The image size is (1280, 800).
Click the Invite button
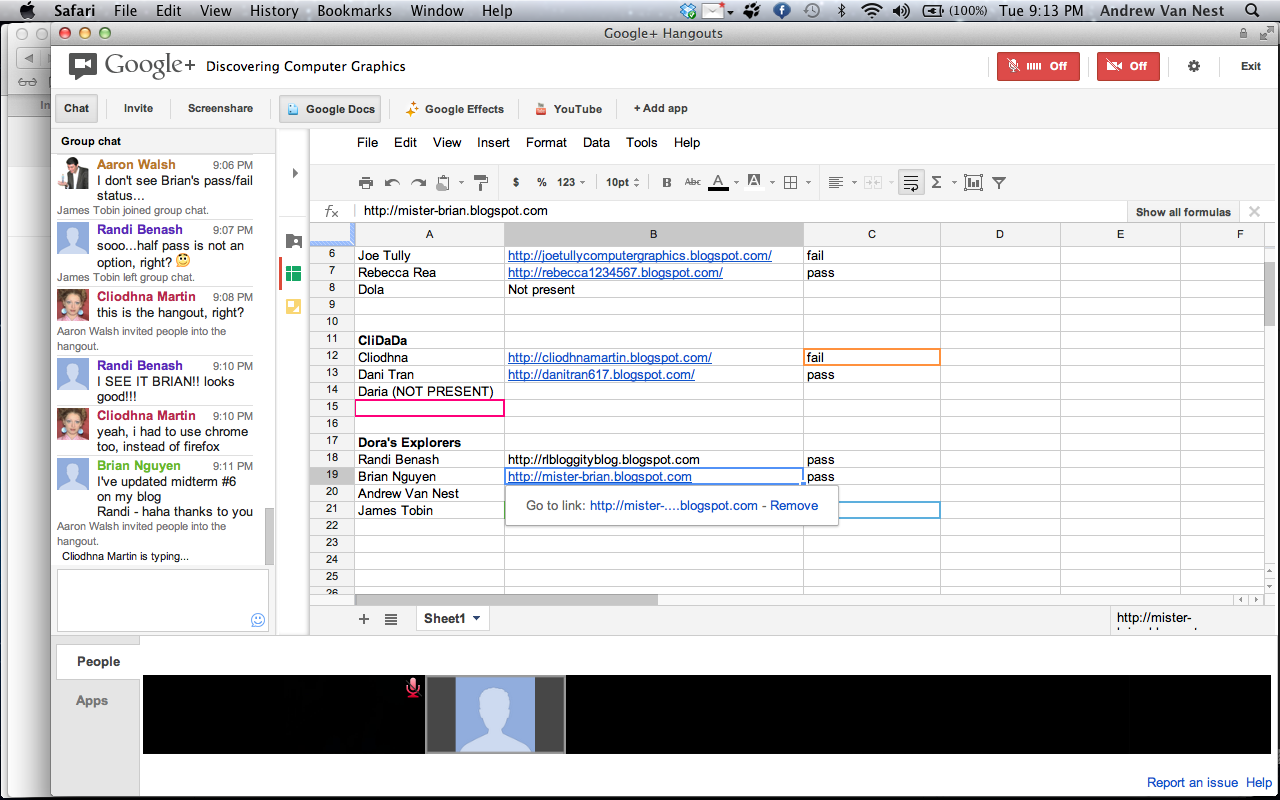click(138, 109)
